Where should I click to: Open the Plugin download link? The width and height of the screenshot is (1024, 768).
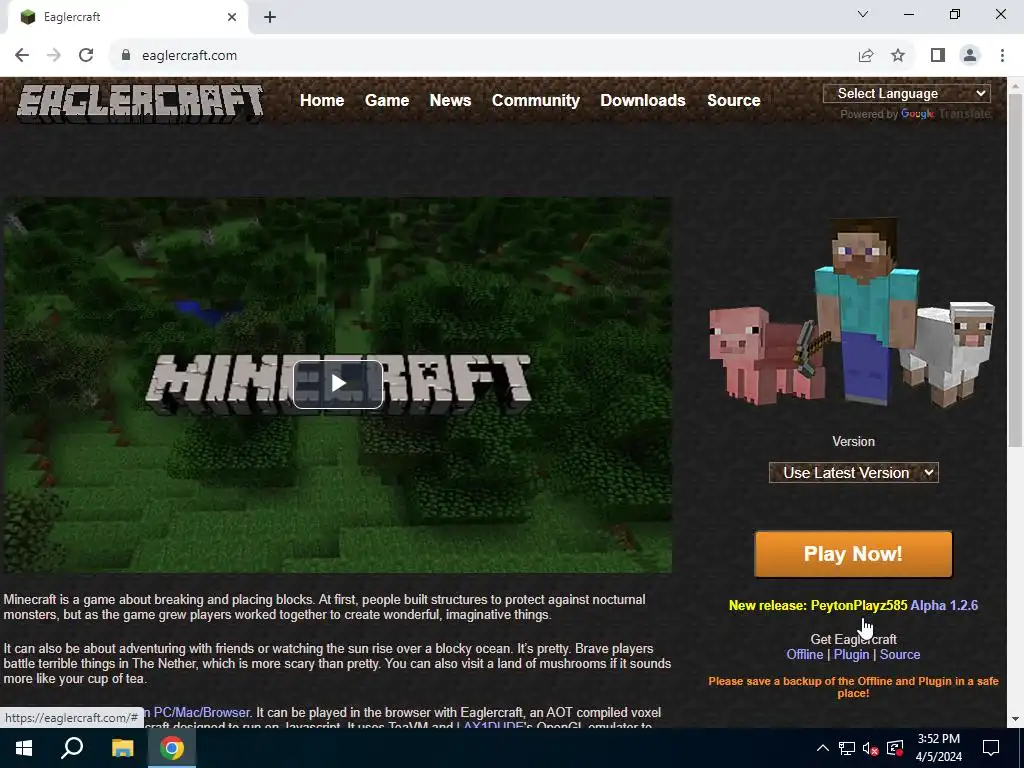(x=851, y=654)
